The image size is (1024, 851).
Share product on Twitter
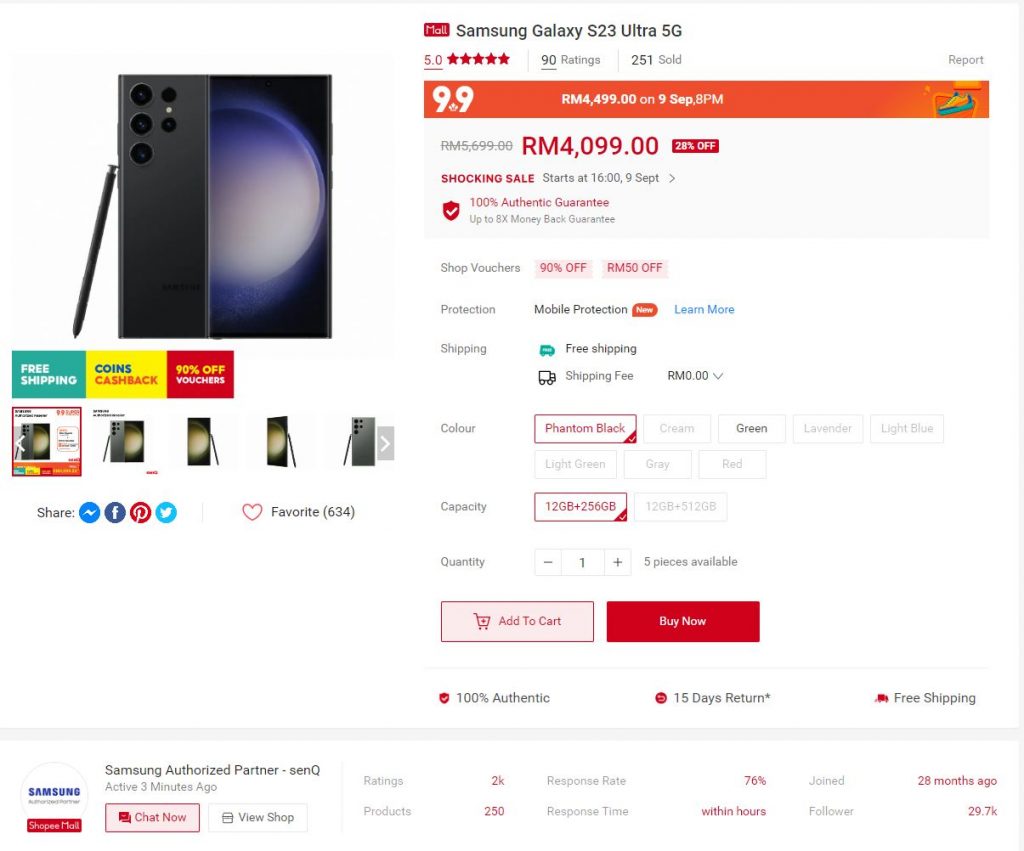pos(166,513)
